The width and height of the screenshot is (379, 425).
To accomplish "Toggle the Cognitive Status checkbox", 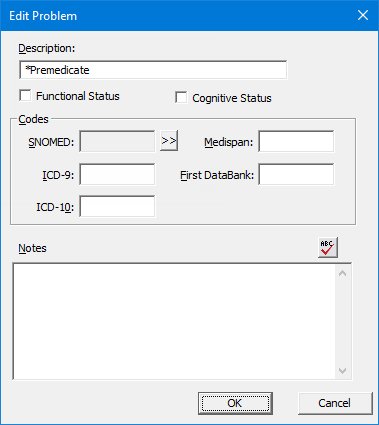I will point(181,98).
